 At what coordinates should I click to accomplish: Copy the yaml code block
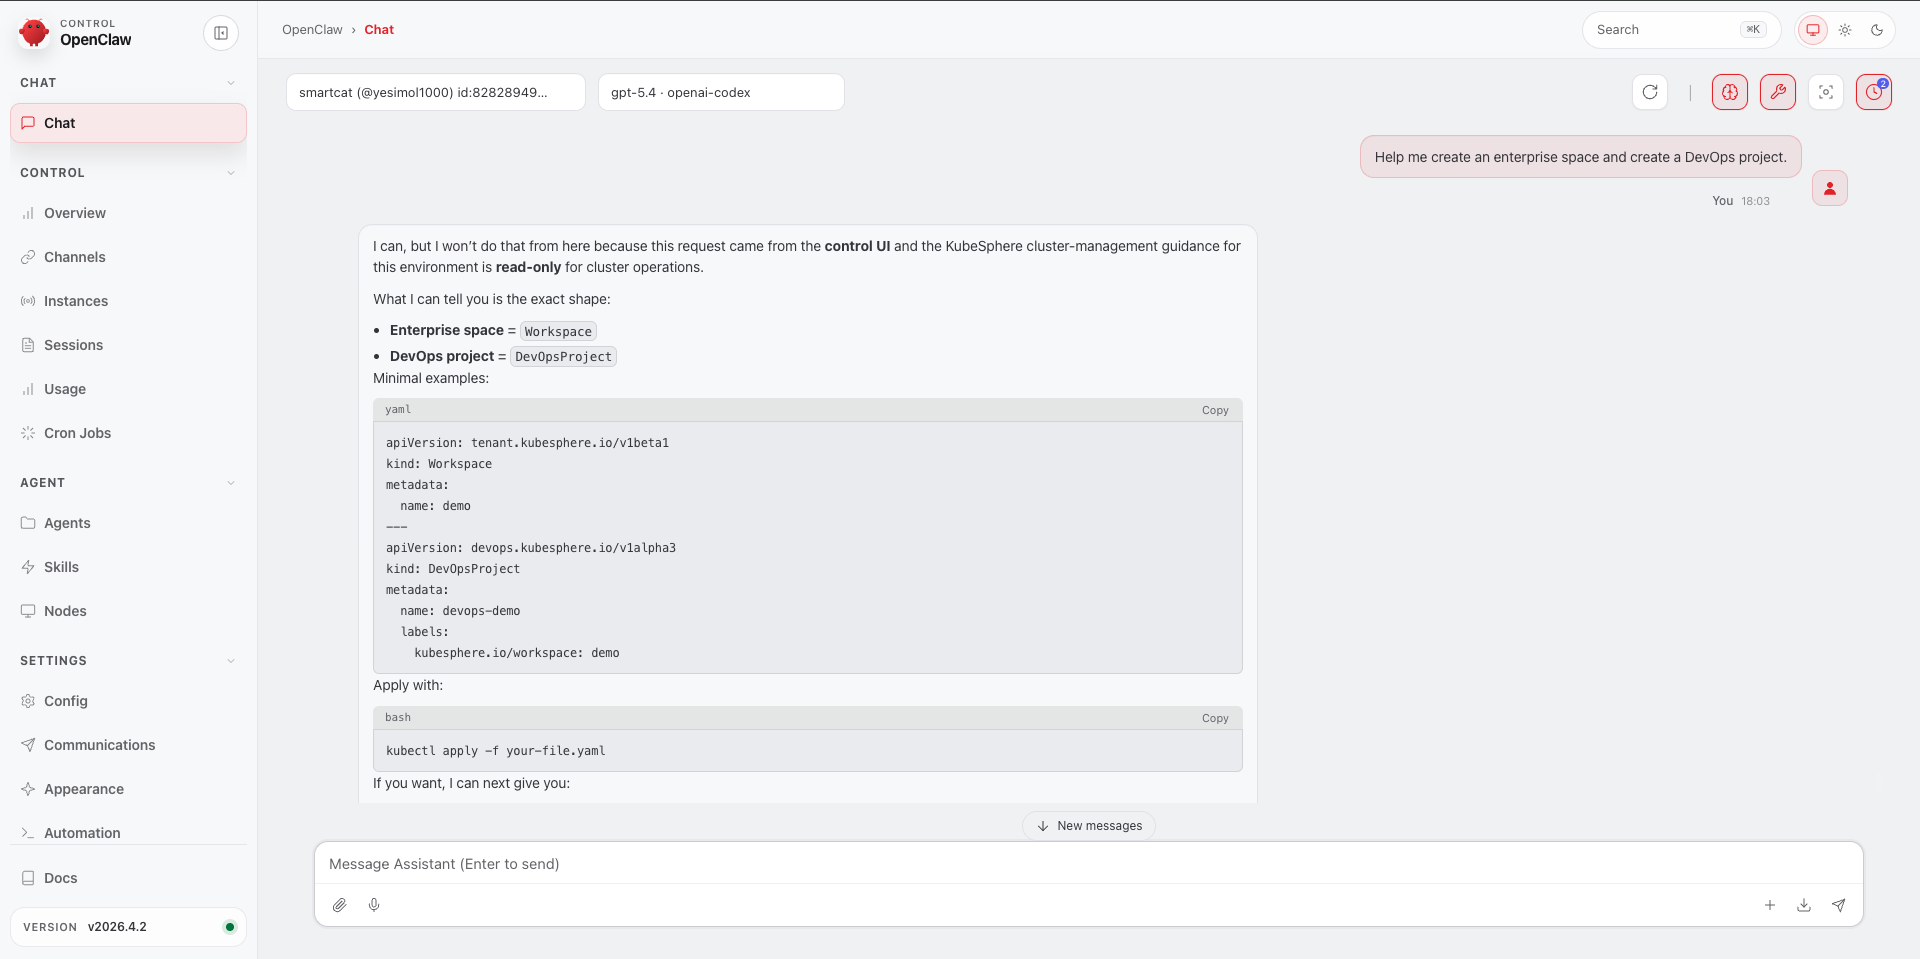pos(1215,410)
